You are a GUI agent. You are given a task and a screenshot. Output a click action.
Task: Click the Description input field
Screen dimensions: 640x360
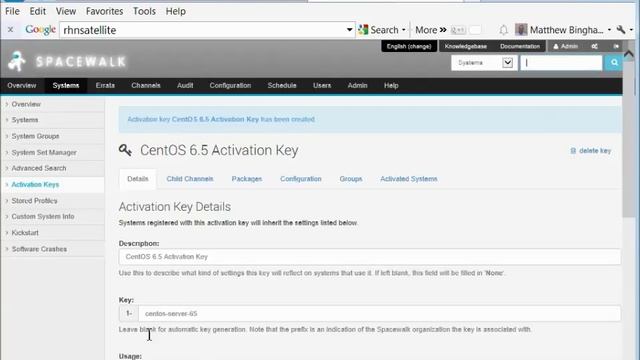370,257
